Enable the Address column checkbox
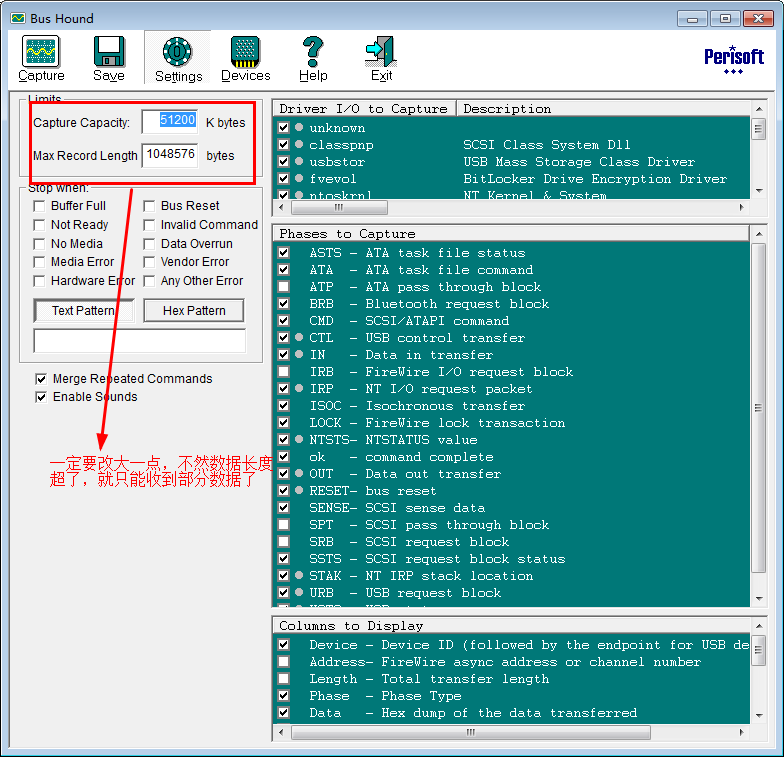The image size is (784, 757). pos(284,662)
